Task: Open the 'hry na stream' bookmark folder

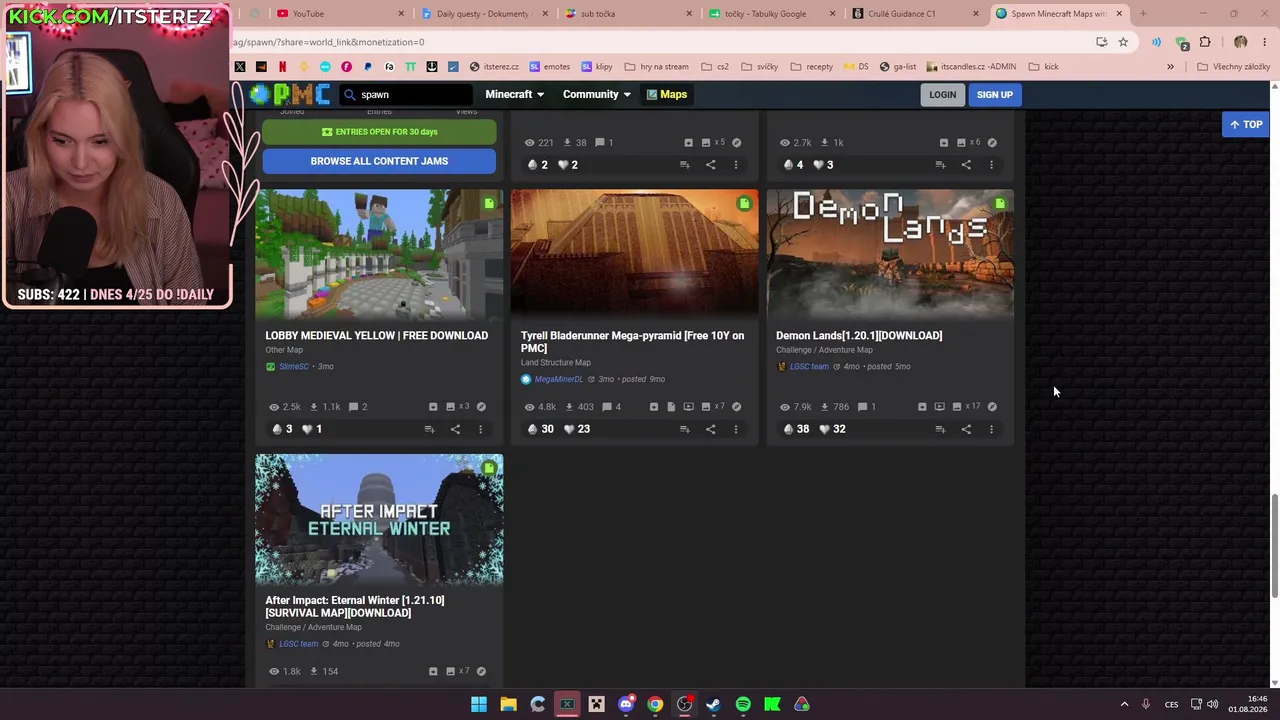Action: [657, 67]
